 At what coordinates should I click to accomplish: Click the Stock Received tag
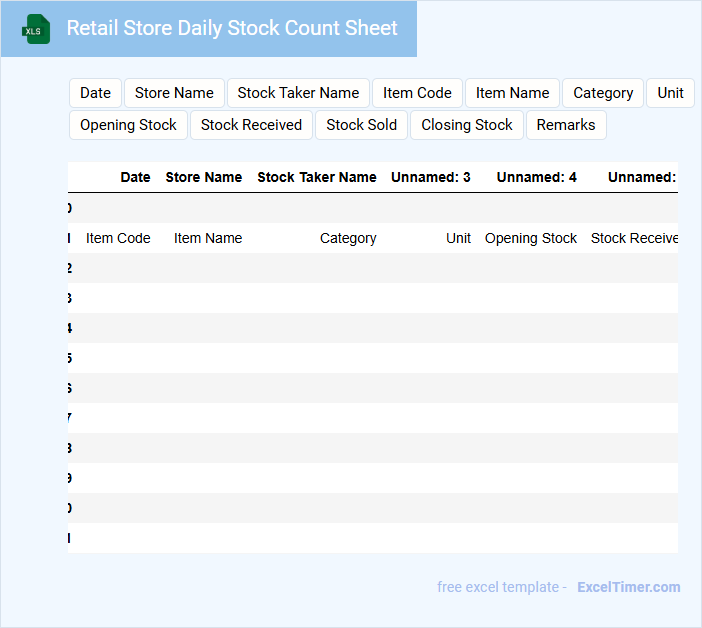click(251, 125)
